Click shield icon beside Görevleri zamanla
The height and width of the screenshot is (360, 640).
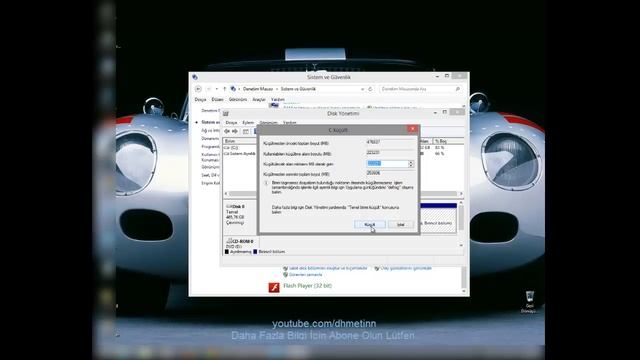(x=285, y=275)
